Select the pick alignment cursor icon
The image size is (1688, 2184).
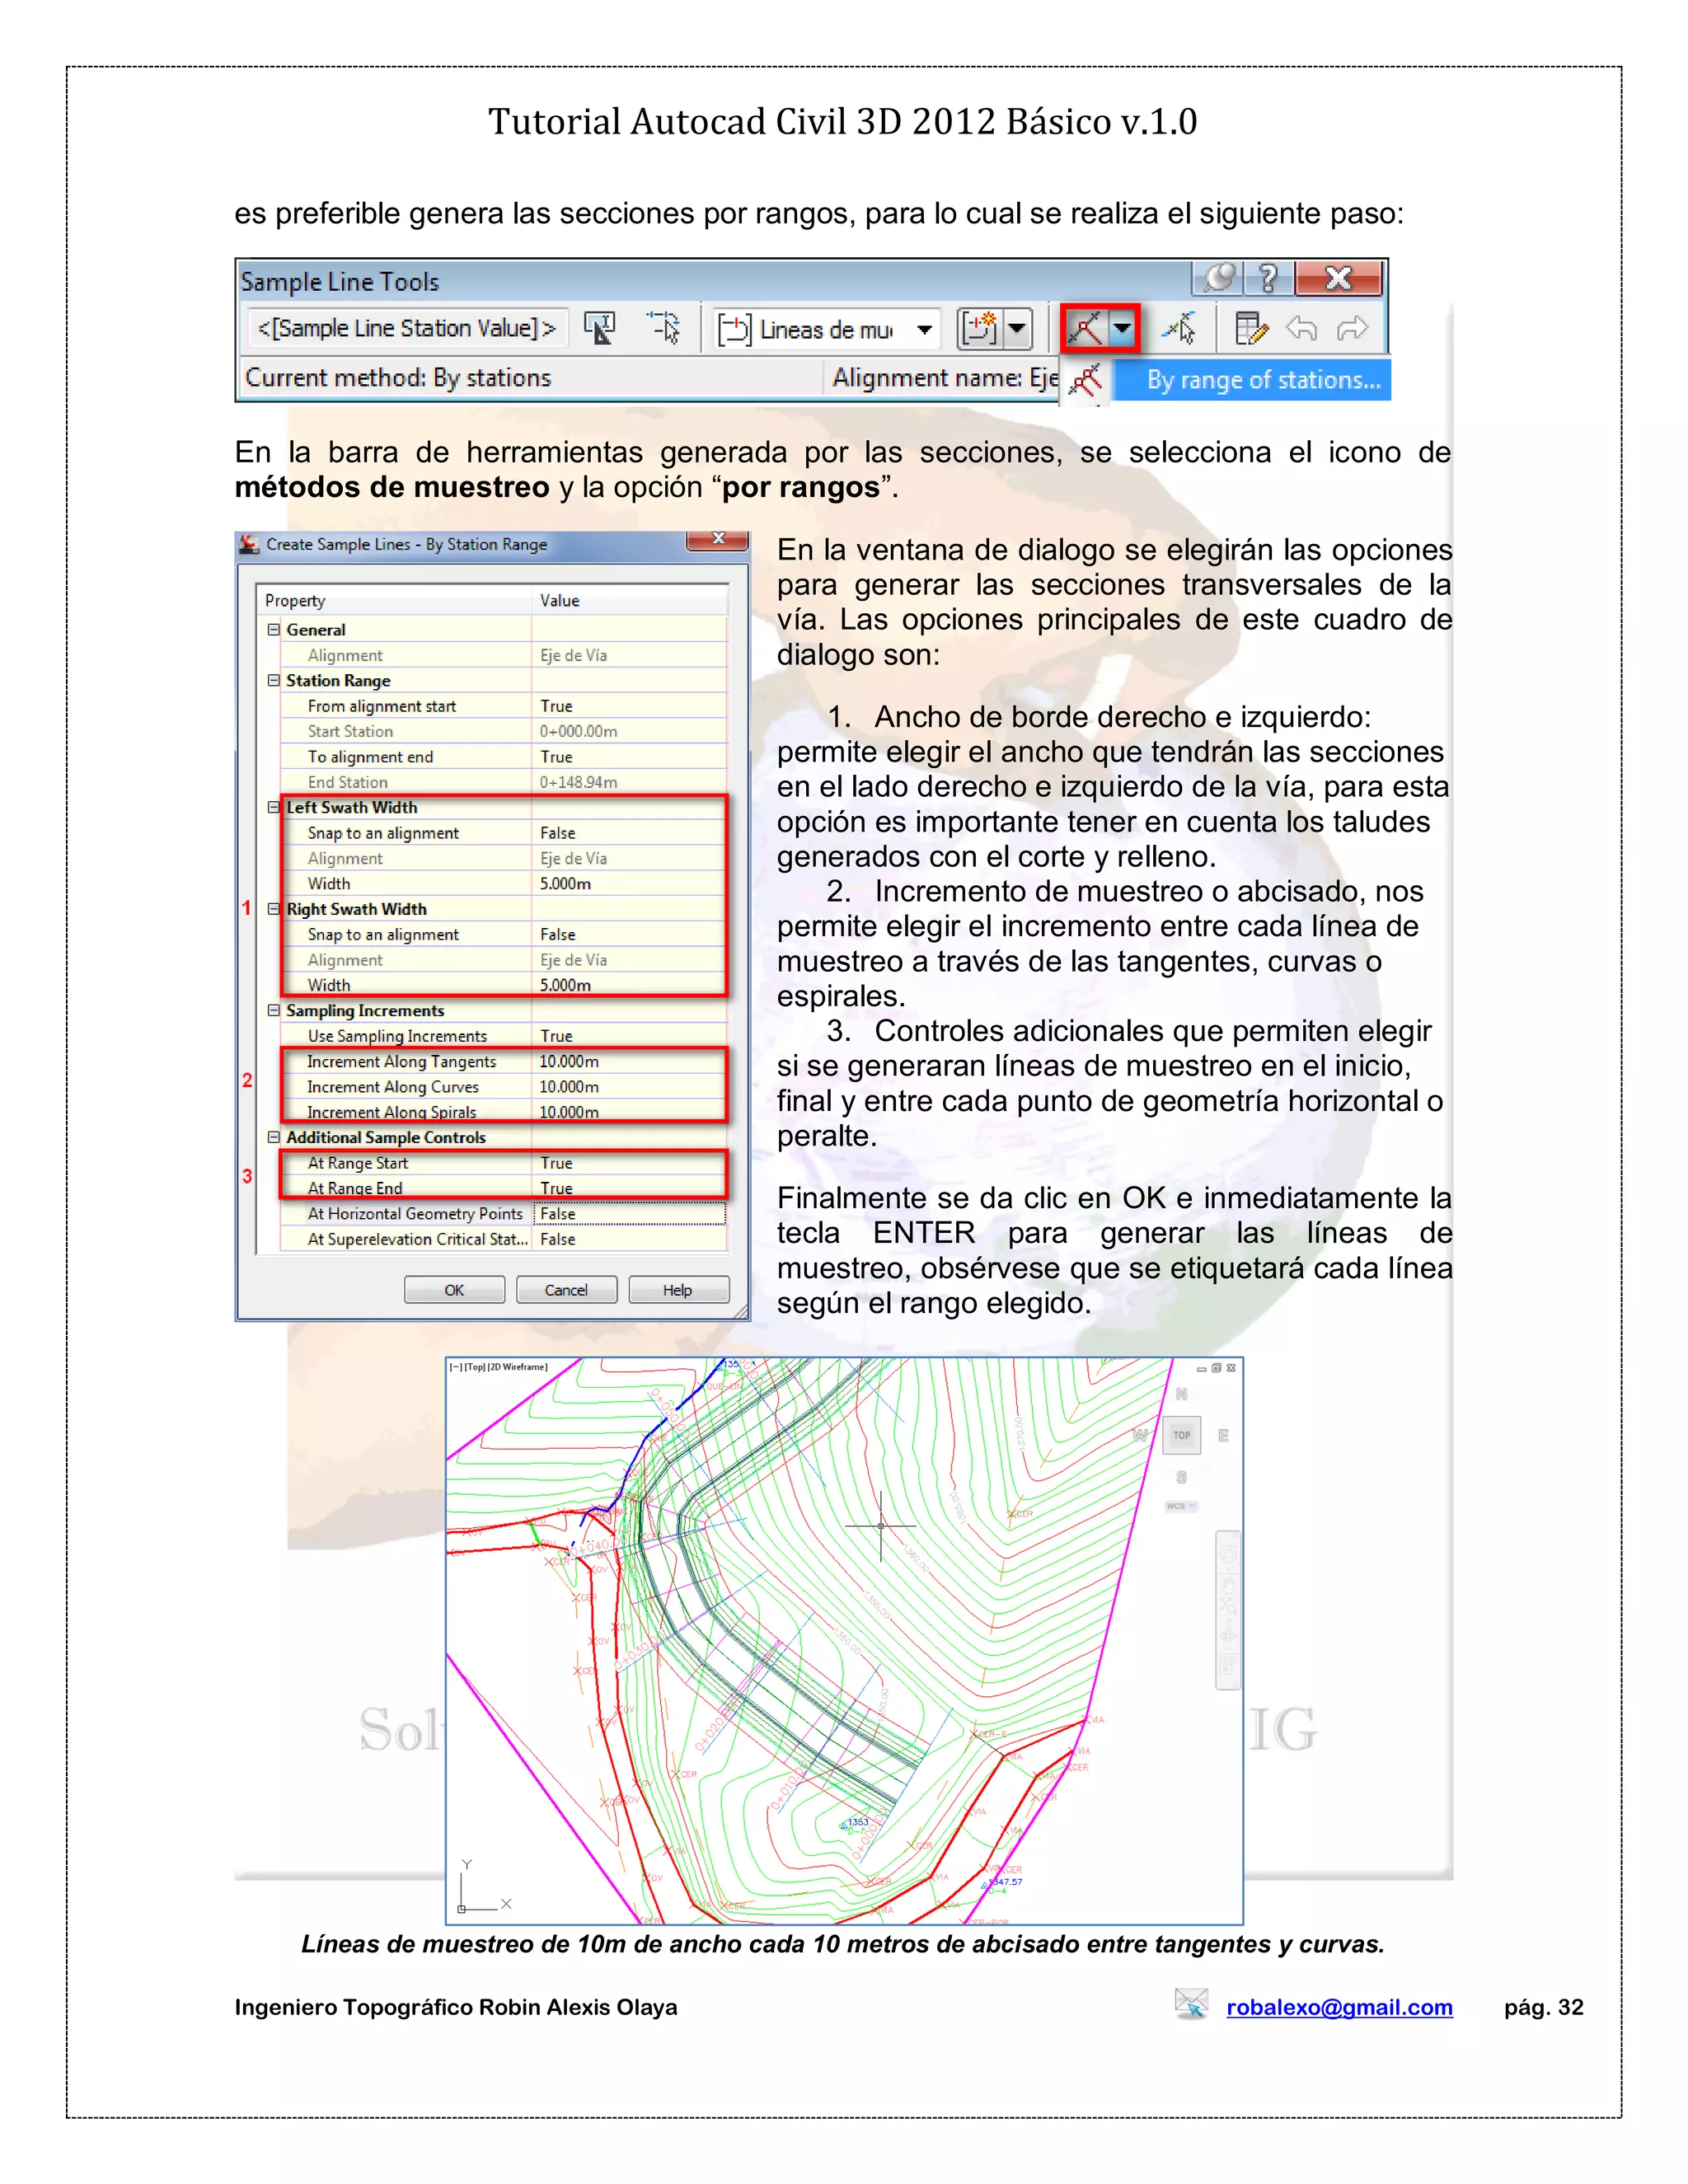pos(663,328)
